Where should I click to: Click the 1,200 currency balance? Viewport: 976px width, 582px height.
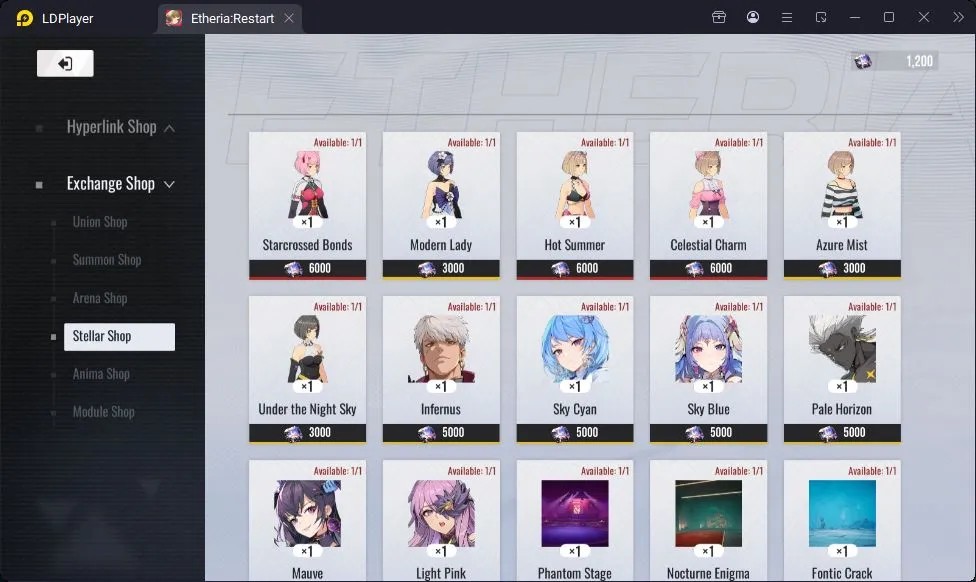coord(919,61)
